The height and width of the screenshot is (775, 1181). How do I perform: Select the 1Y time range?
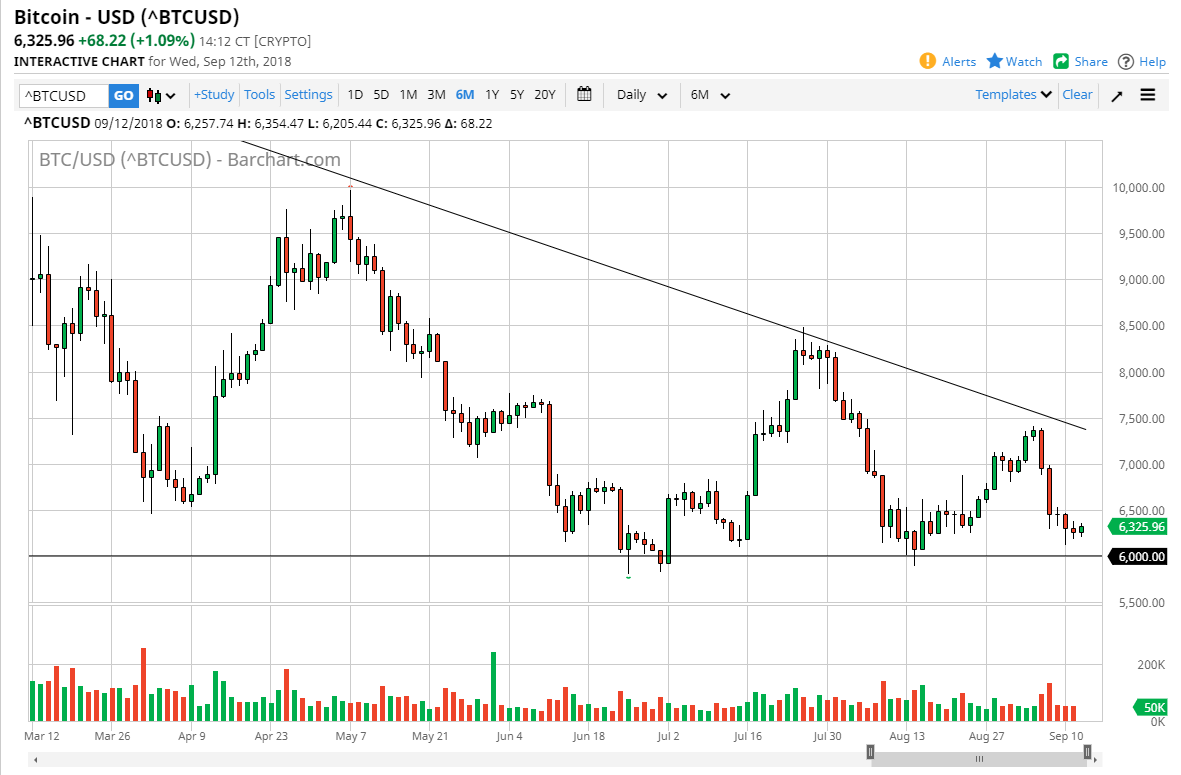491,94
